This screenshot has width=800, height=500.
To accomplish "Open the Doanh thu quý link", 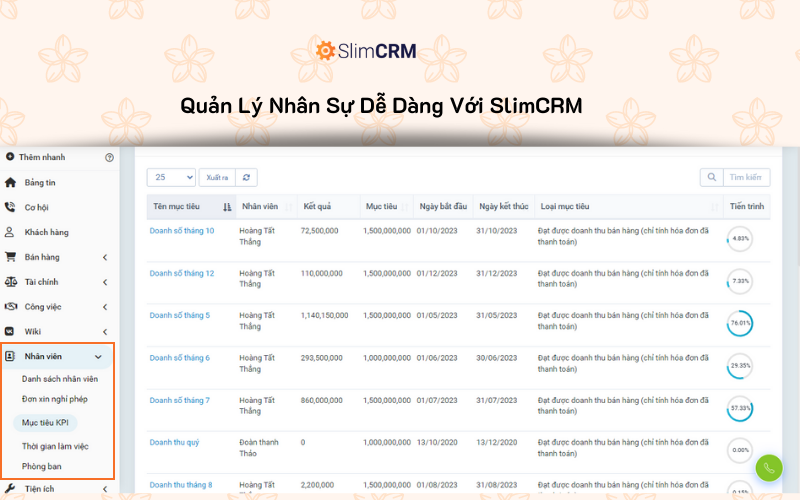I will 174,442.
